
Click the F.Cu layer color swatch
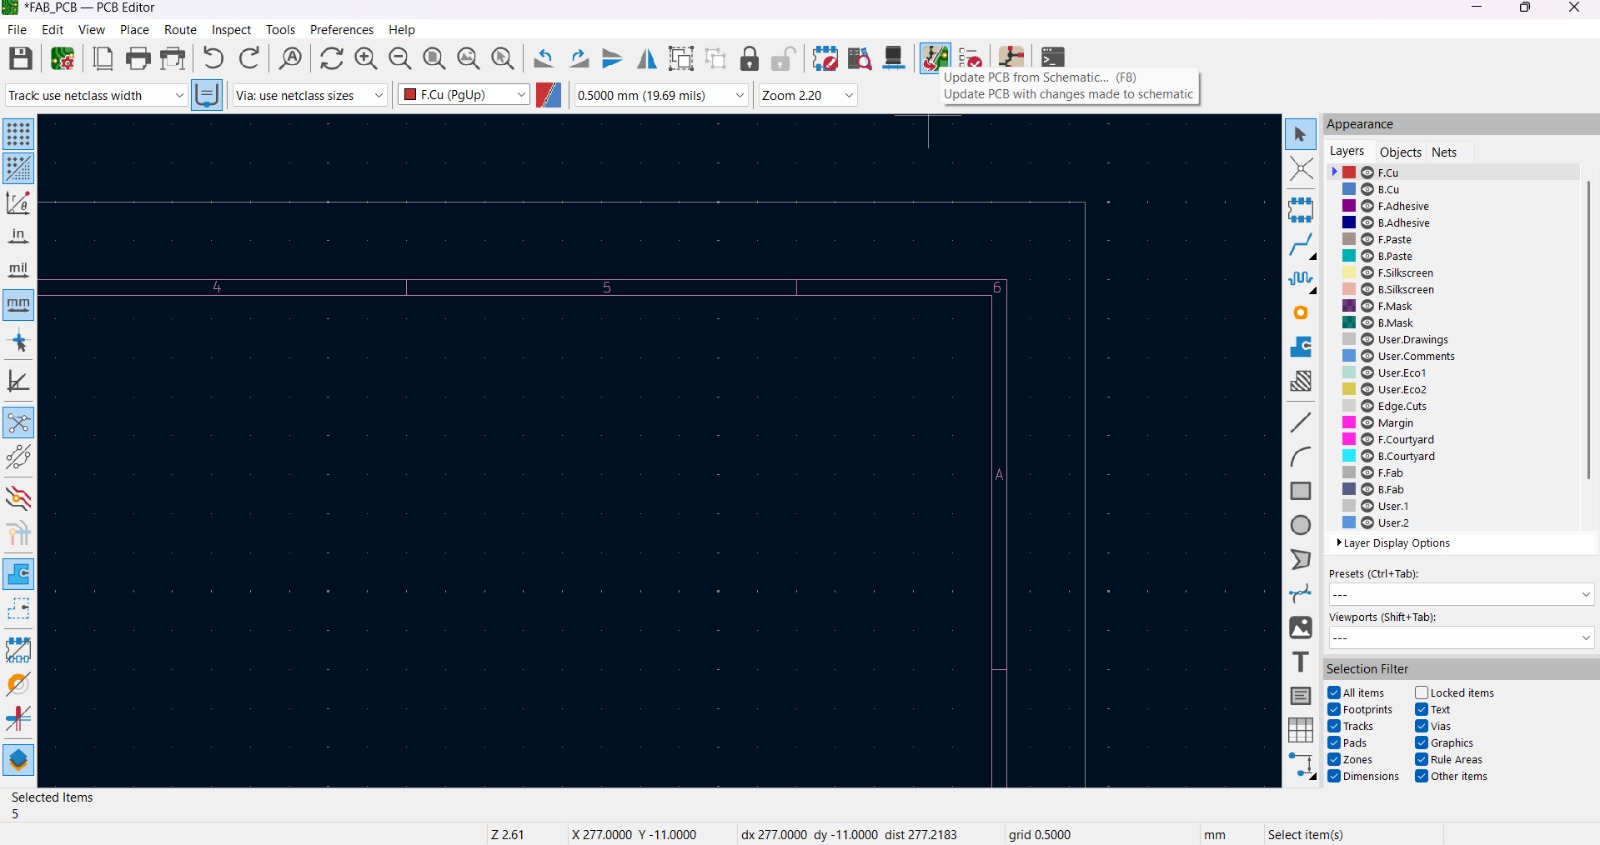(x=1349, y=173)
